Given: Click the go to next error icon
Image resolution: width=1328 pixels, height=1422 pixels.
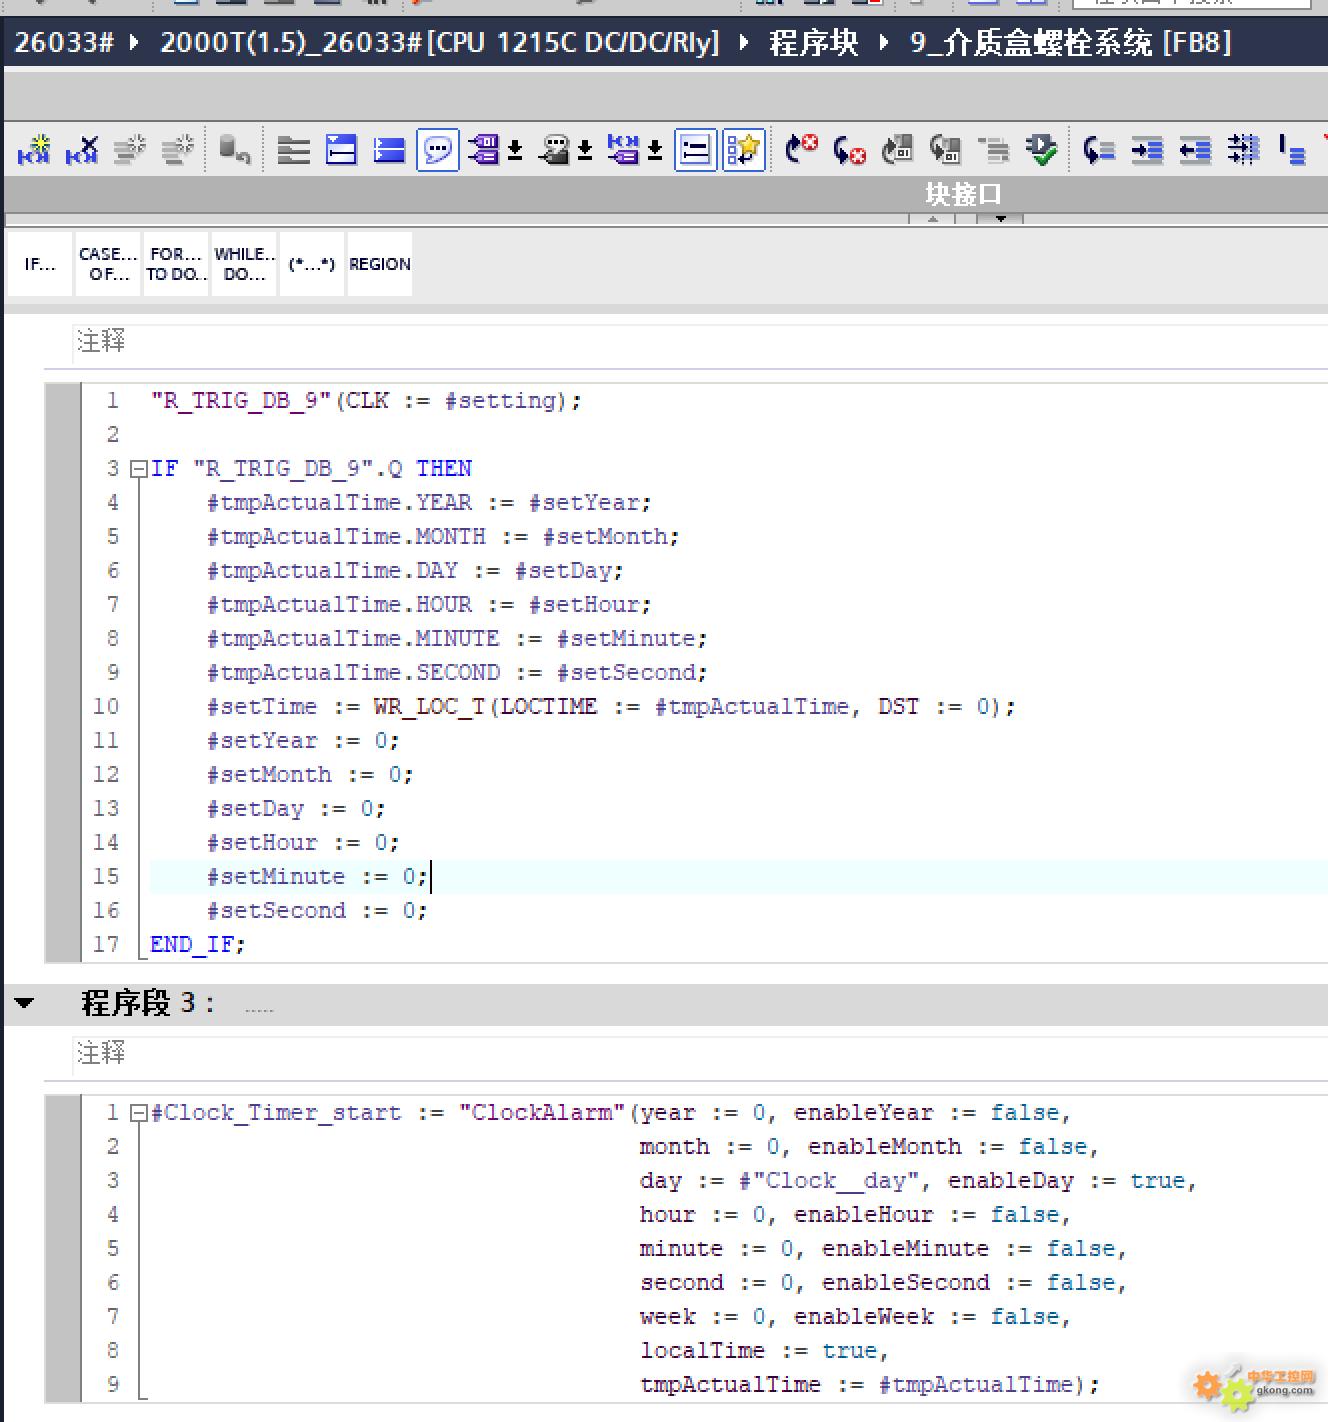Looking at the screenshot, I should pos(849,150).
